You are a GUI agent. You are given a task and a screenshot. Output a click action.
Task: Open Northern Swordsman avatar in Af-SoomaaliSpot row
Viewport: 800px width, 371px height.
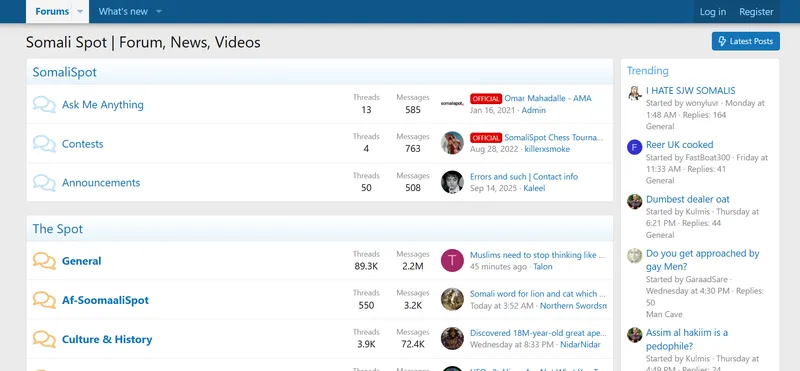click(452, 300)
